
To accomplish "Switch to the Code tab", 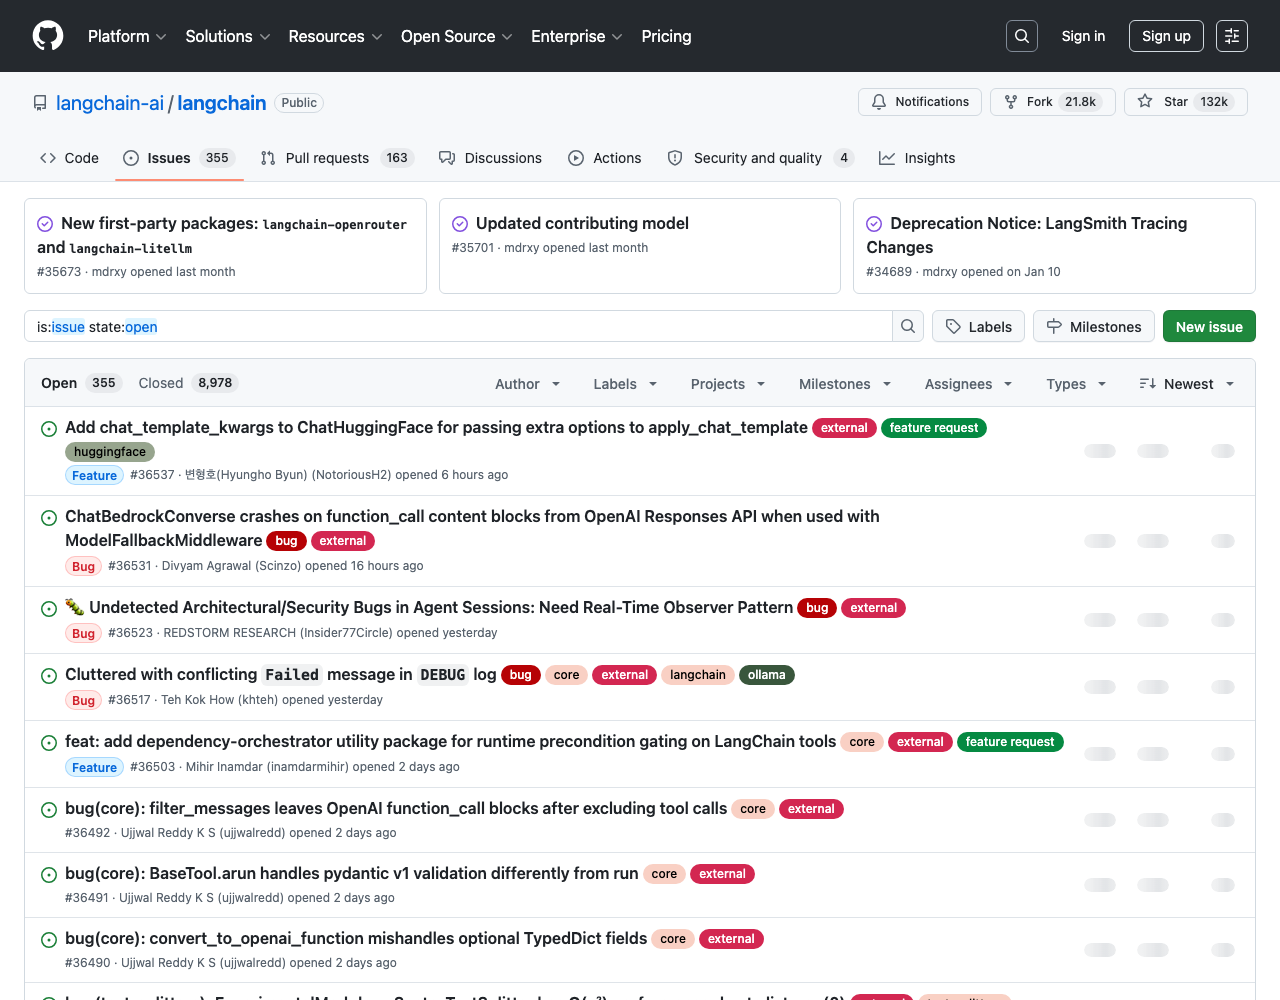I will point(69,158).
